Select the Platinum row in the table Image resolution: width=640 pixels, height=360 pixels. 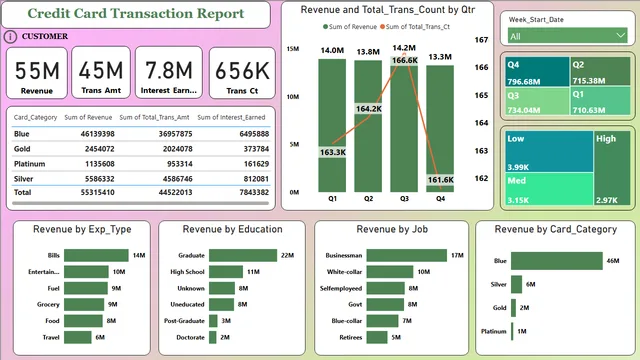click(x=141, y=164)
